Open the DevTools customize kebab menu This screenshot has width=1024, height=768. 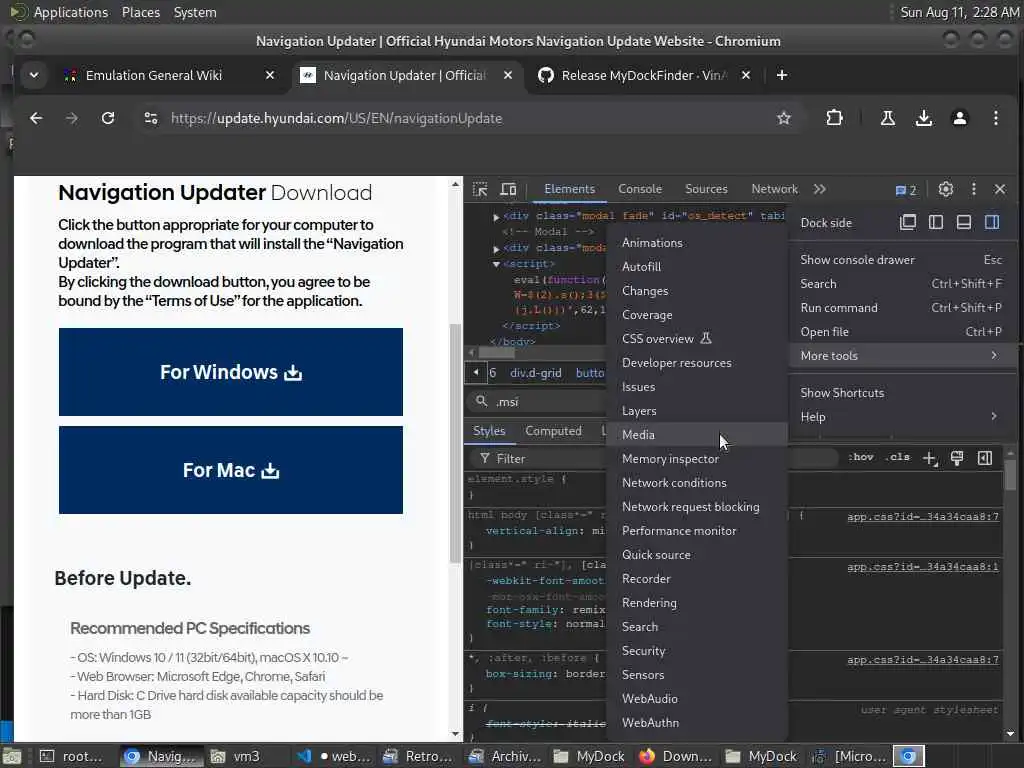click(974, 189)
